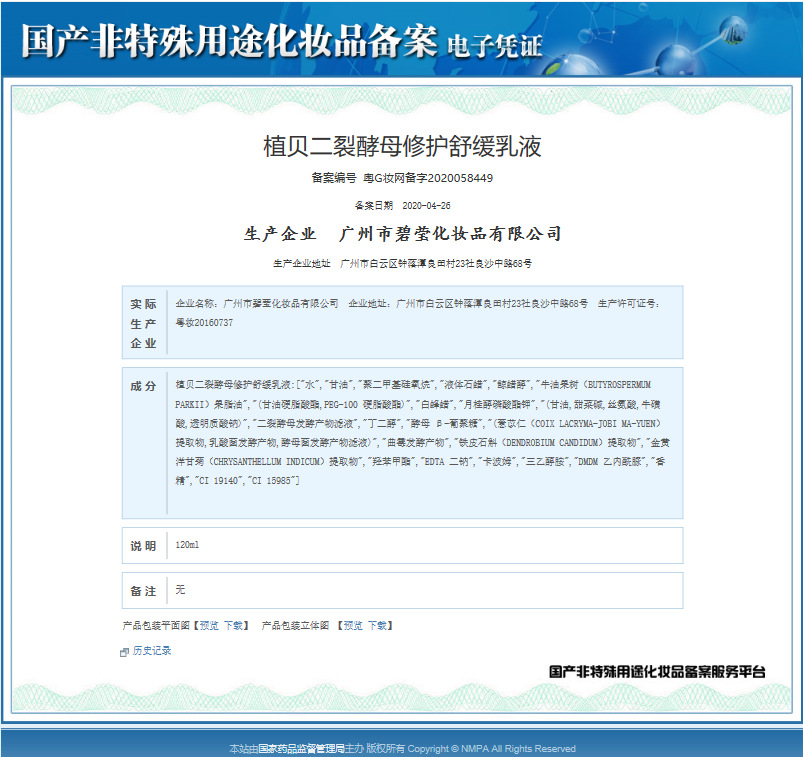Click the 历史记录 pop-out icon
The height and width of the screenshot is (757, 803).
coord(124,652)
